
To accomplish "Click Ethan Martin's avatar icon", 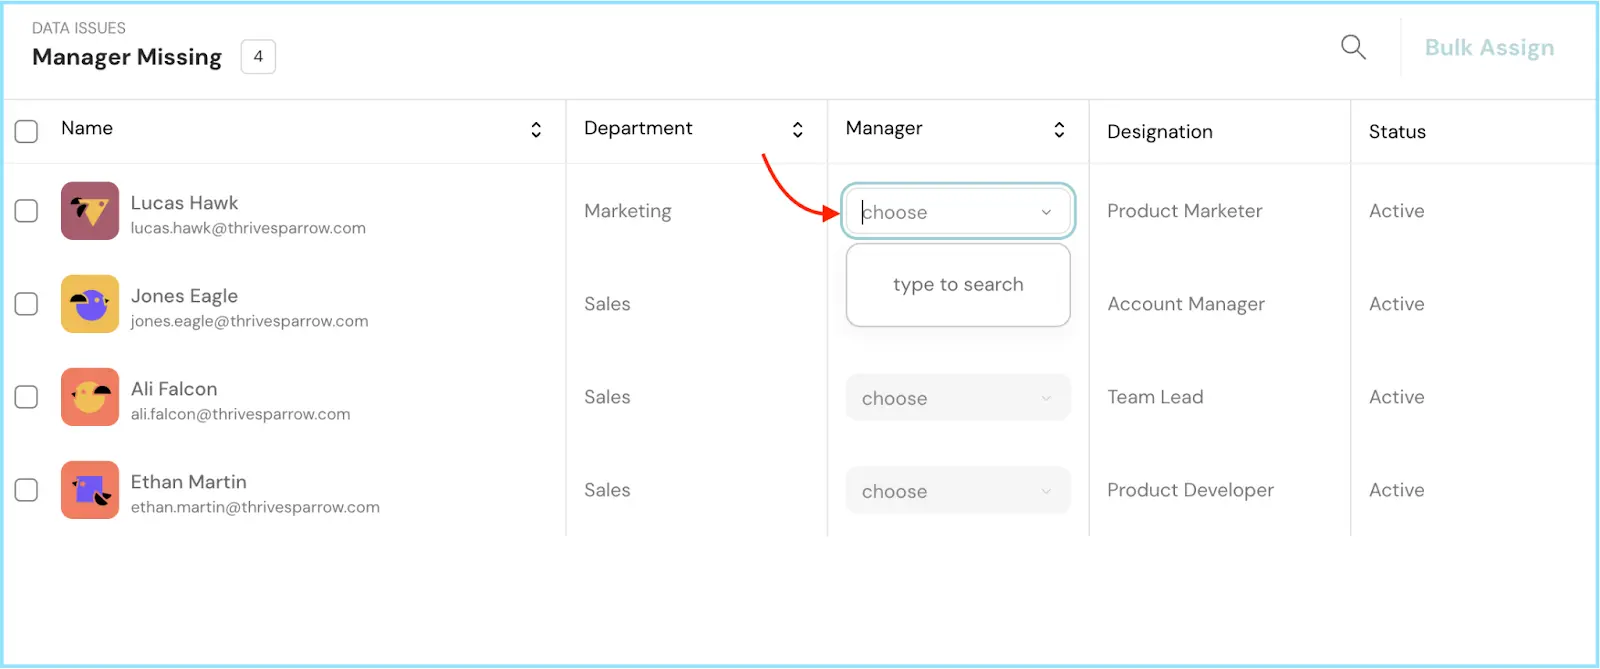I will point(90,490).
